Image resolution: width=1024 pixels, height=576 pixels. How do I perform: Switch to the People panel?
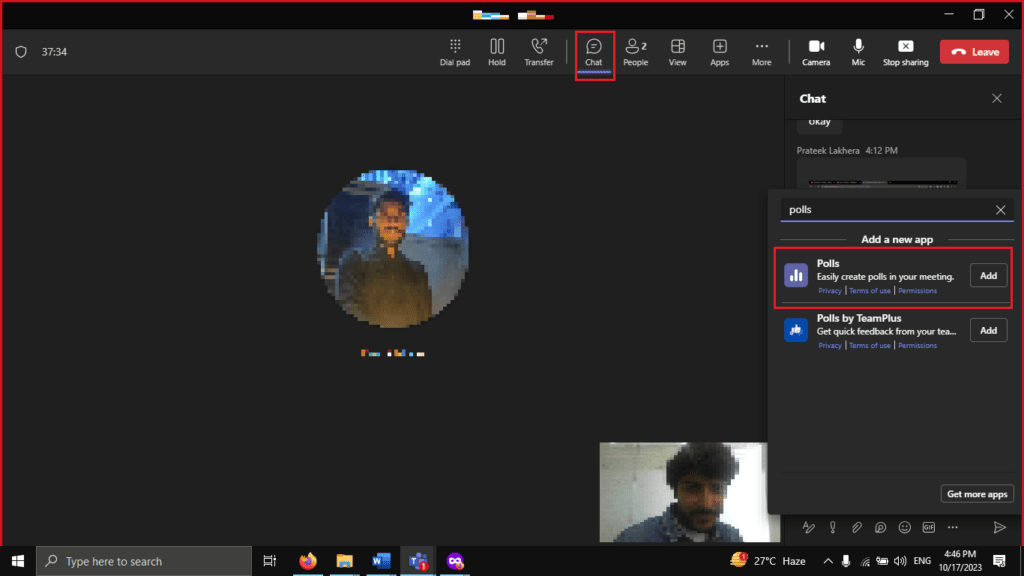point(635,51)
